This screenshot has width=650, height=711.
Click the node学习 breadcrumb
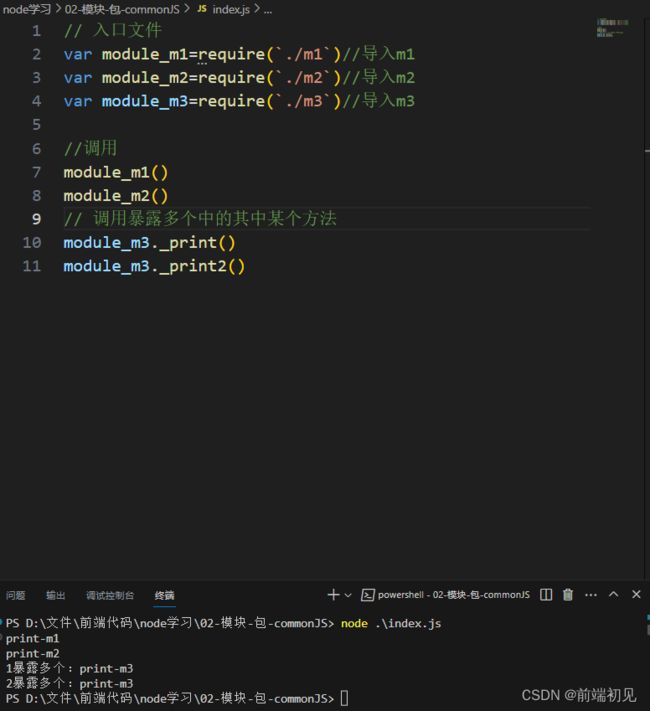[27, 9]
